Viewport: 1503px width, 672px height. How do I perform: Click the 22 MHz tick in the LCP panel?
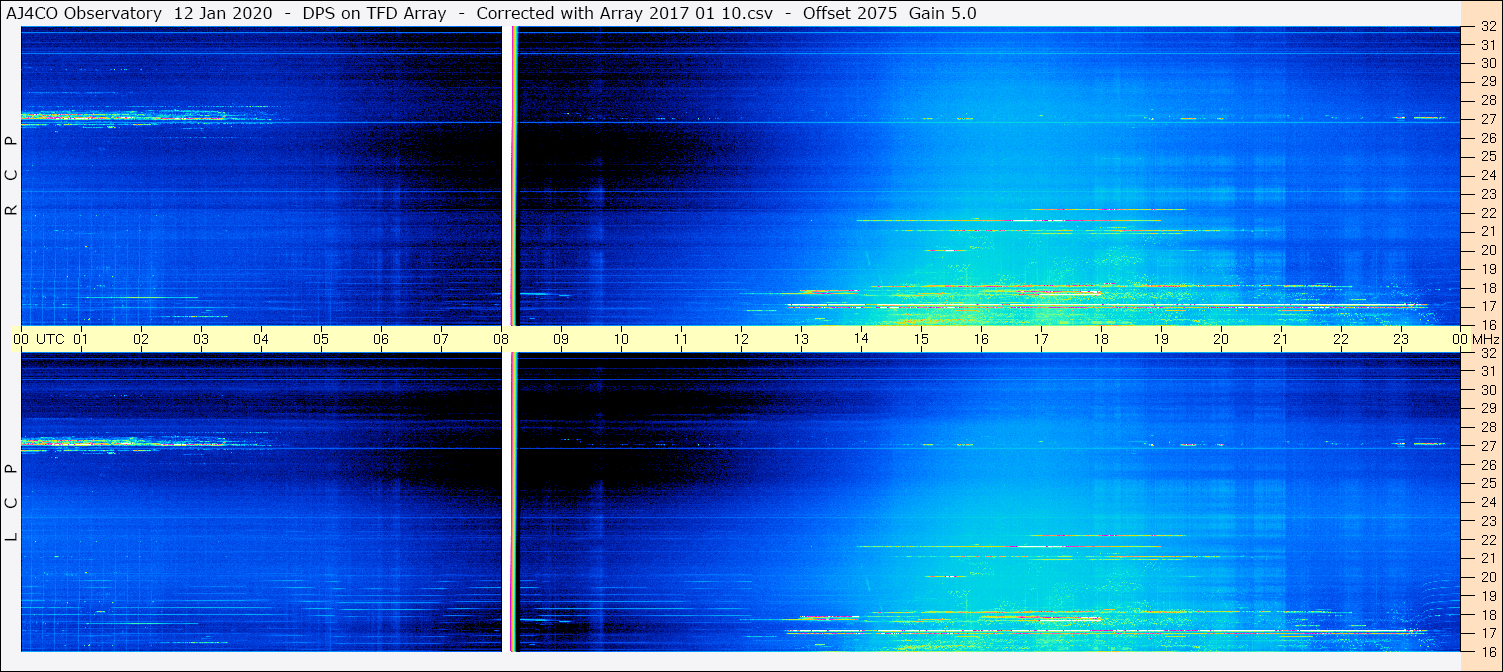point(1487,539)
